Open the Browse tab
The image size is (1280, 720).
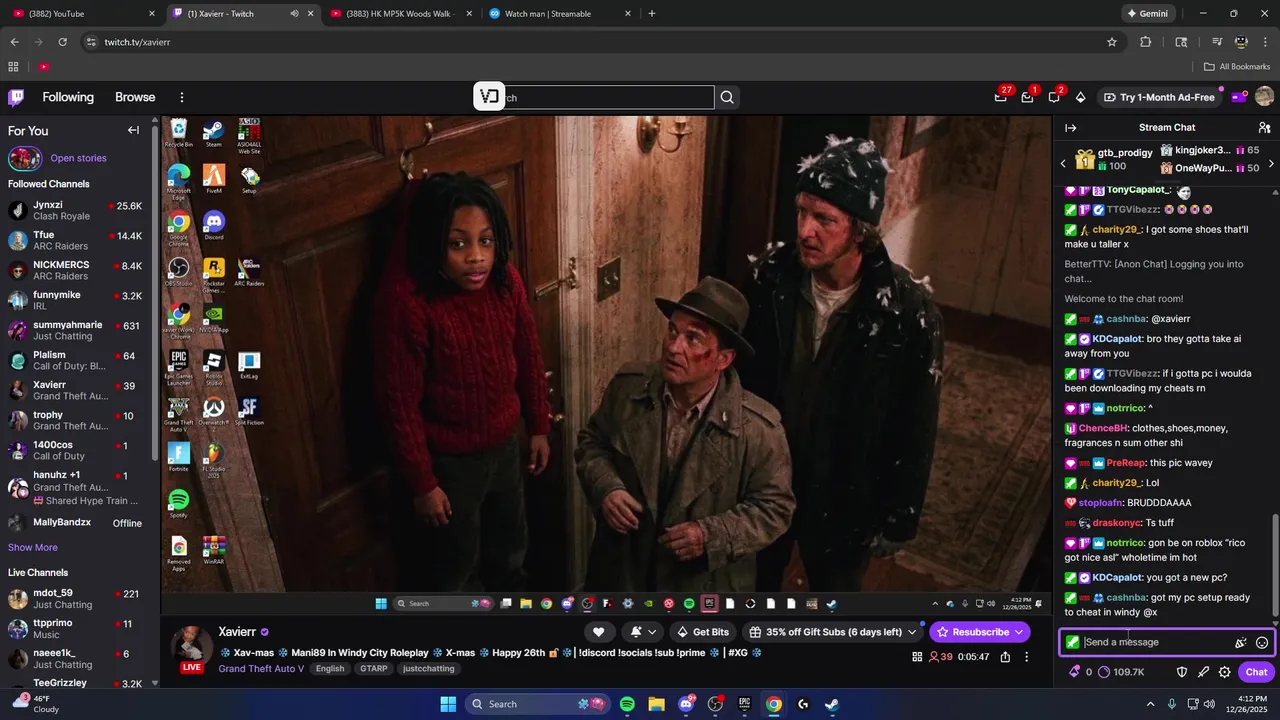click(x=135, y=97)
